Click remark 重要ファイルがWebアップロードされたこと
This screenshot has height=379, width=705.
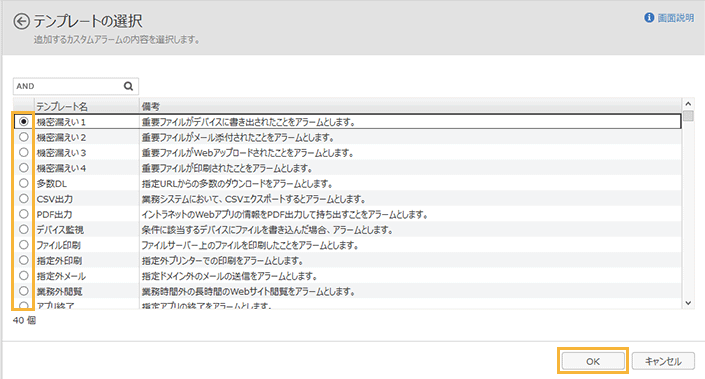(x=248, y=153)
